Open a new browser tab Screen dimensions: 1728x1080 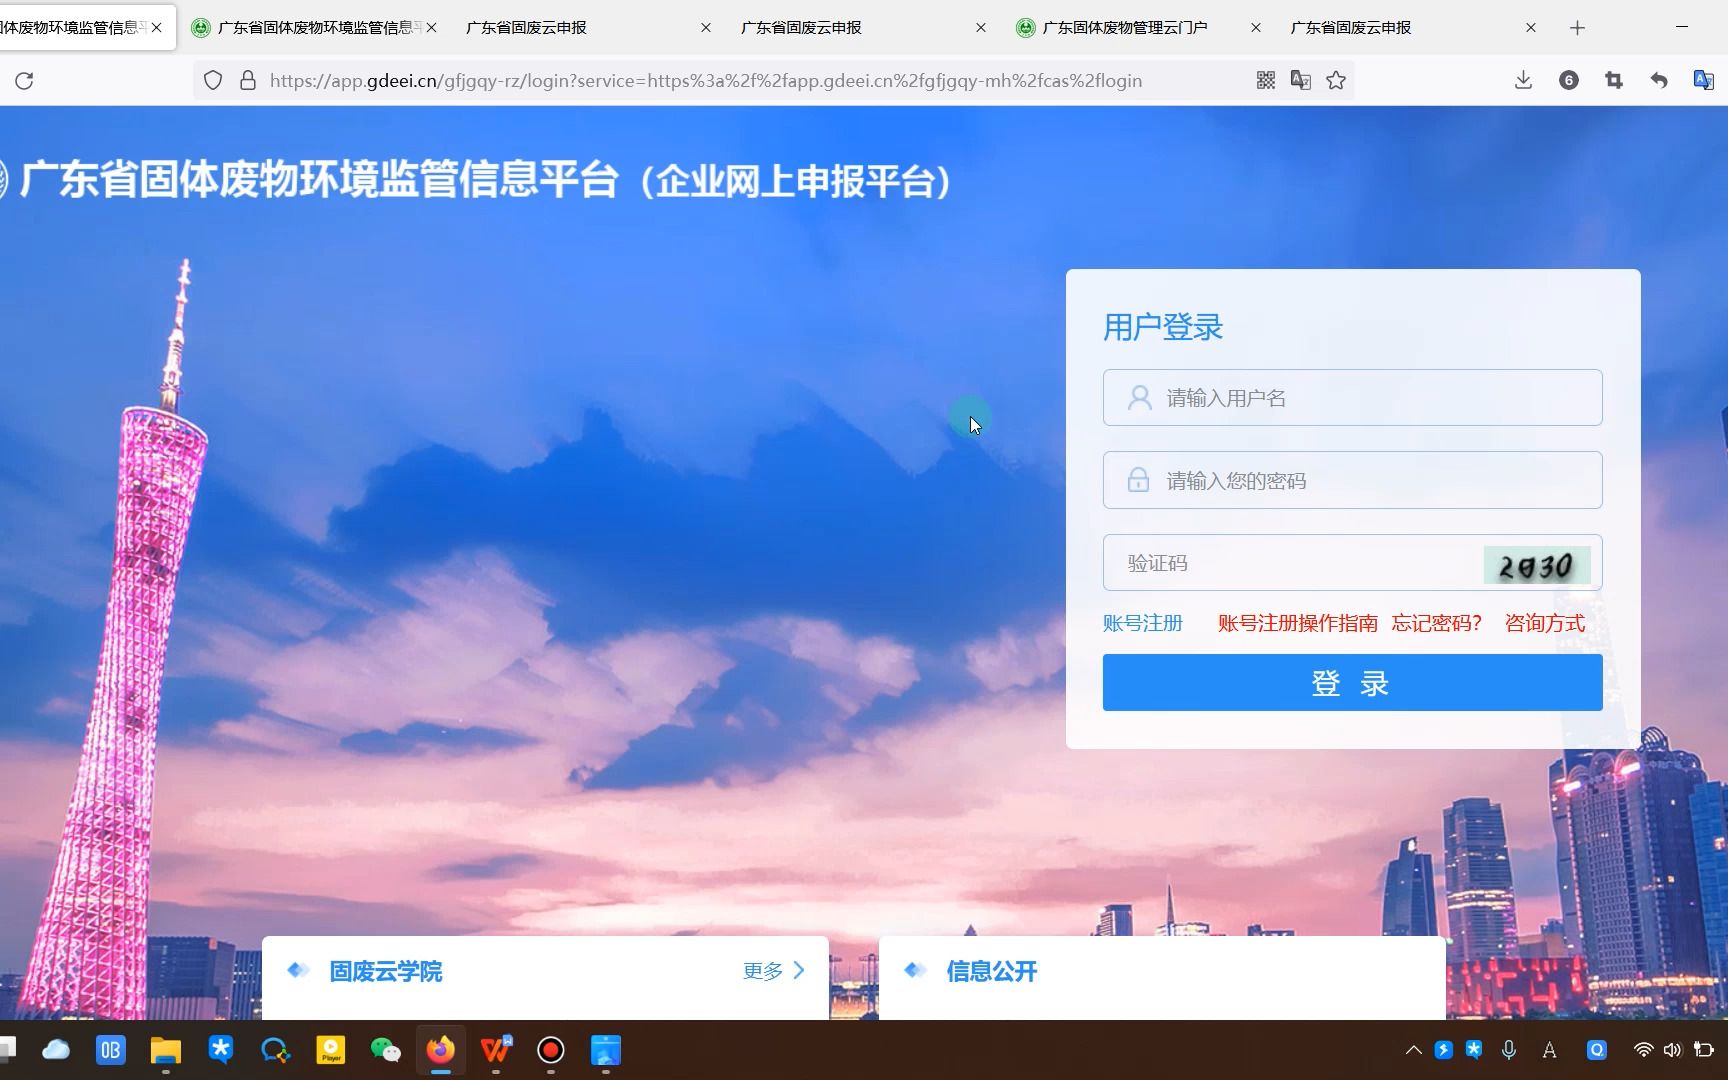[1577, 28]
